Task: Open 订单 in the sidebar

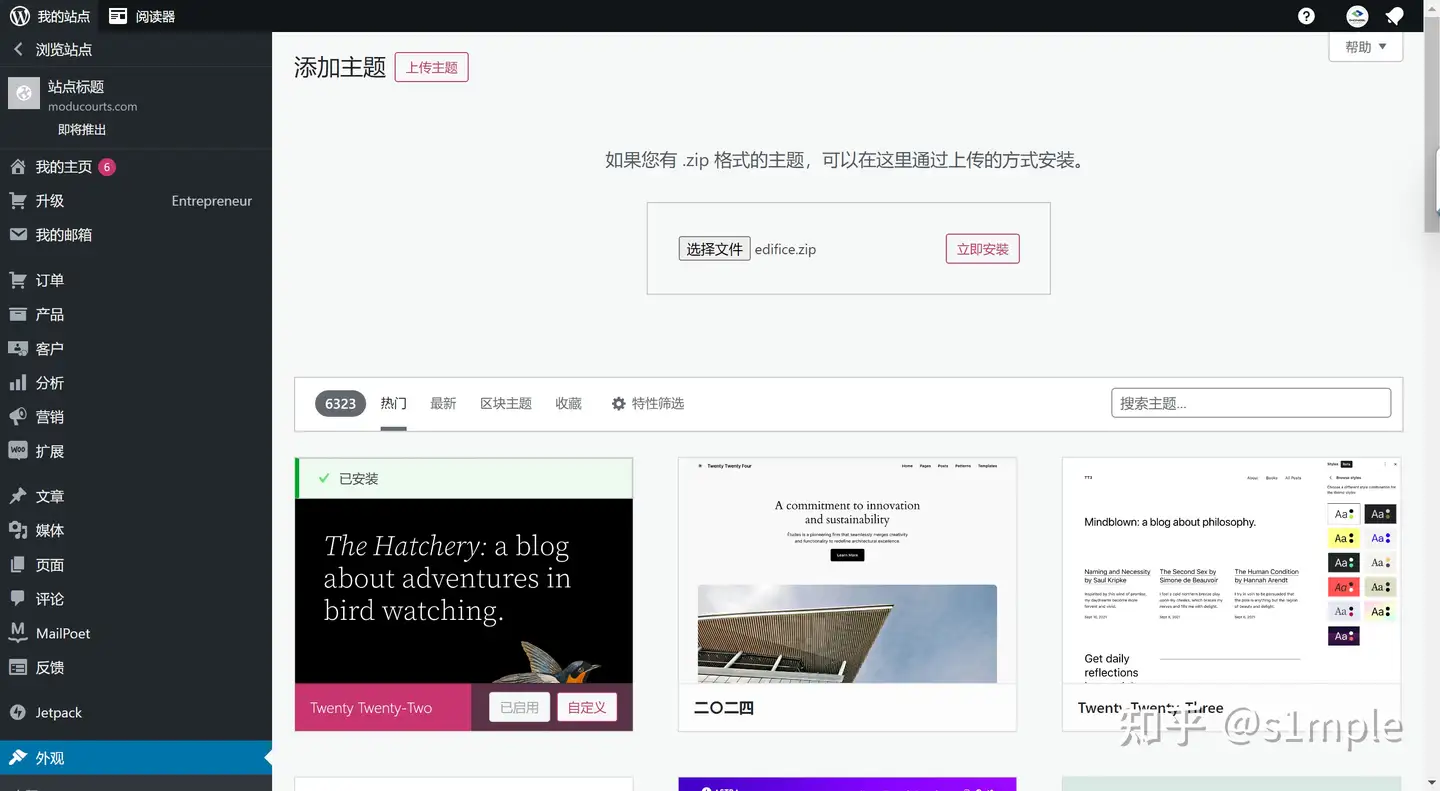Action: pos(136,280)
